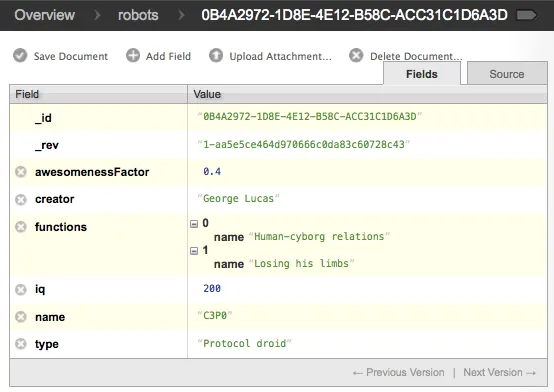Select the _id field name

click(x=43, y=118)
